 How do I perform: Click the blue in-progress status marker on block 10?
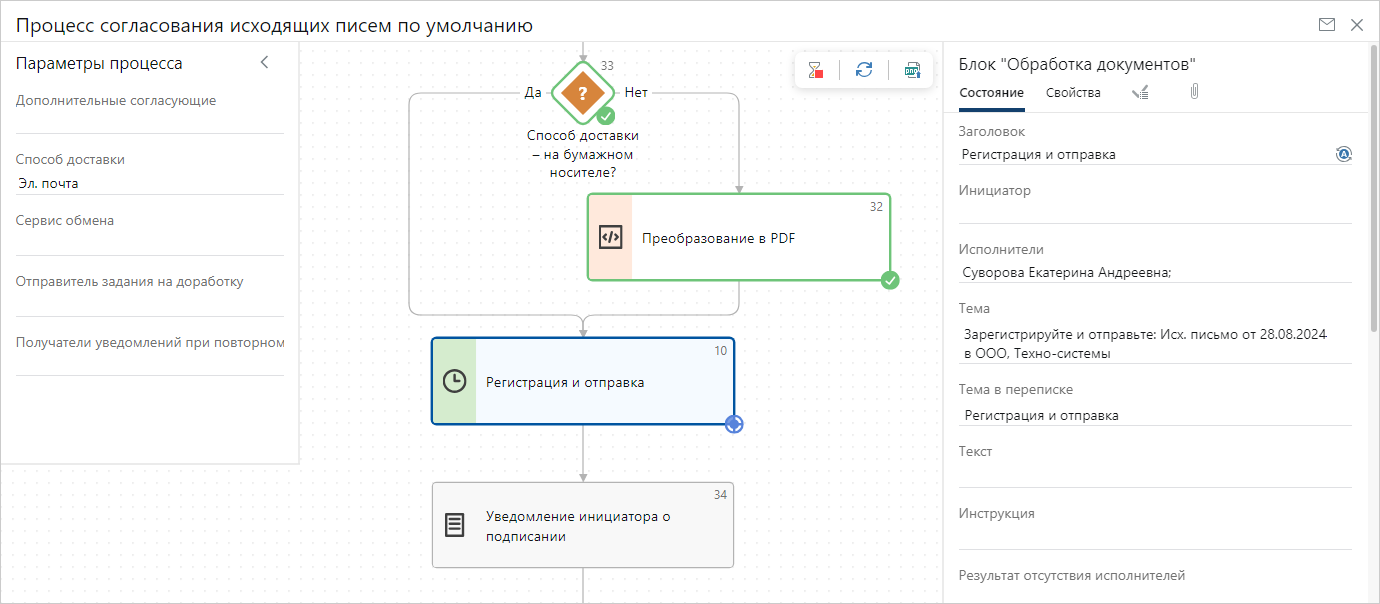click(734, 424)
